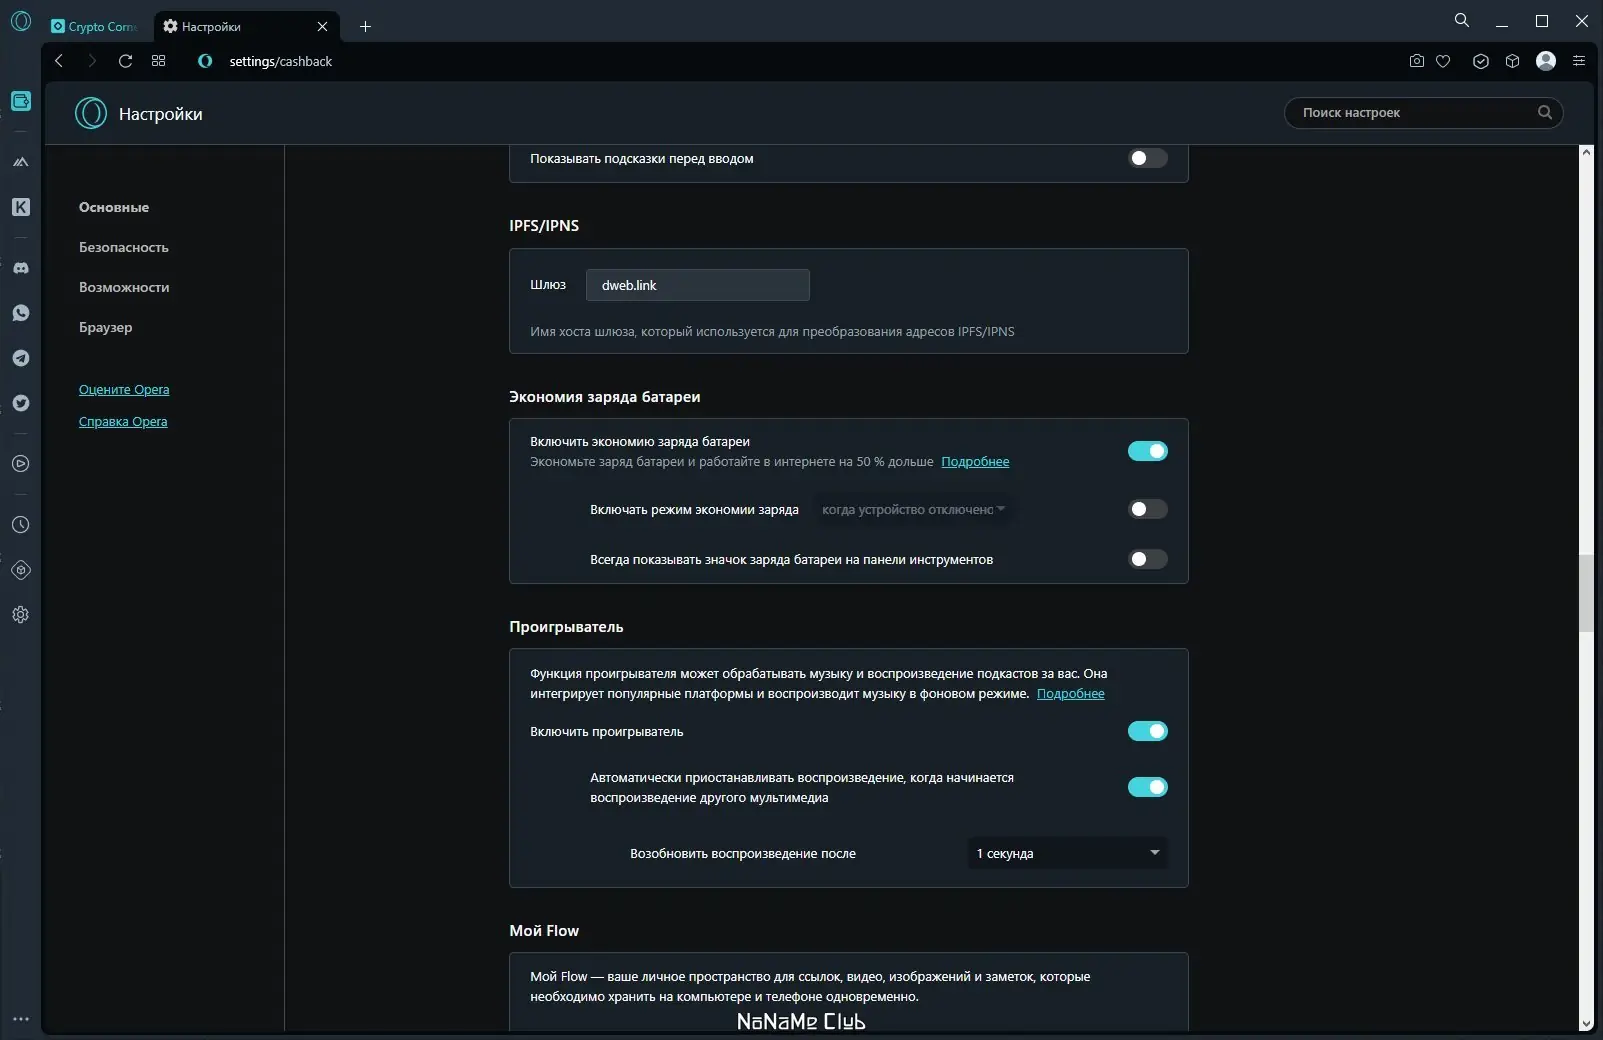Open Twitter in the sidebar
The height and width of the screenshot is (1040, 1603).
tap(21, 403)
